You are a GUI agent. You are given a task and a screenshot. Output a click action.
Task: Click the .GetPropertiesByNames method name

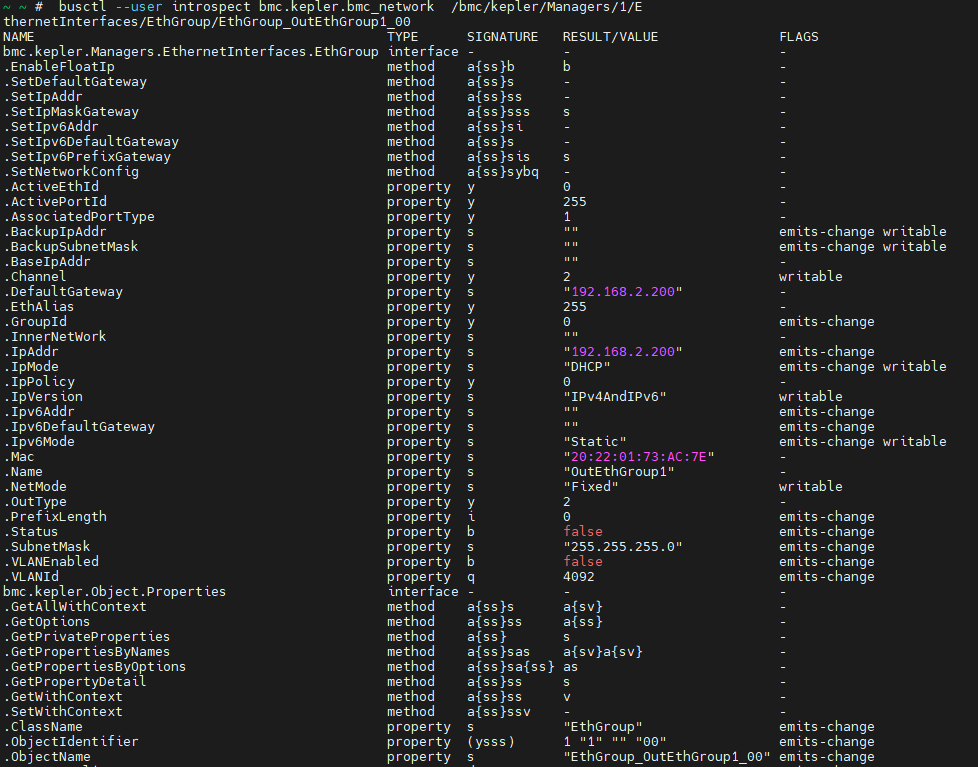[x=86, y=652]
